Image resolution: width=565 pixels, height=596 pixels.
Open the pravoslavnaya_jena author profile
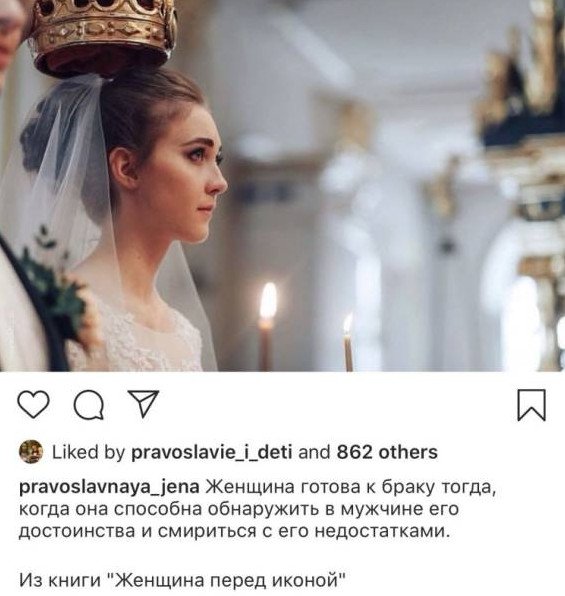110,488
